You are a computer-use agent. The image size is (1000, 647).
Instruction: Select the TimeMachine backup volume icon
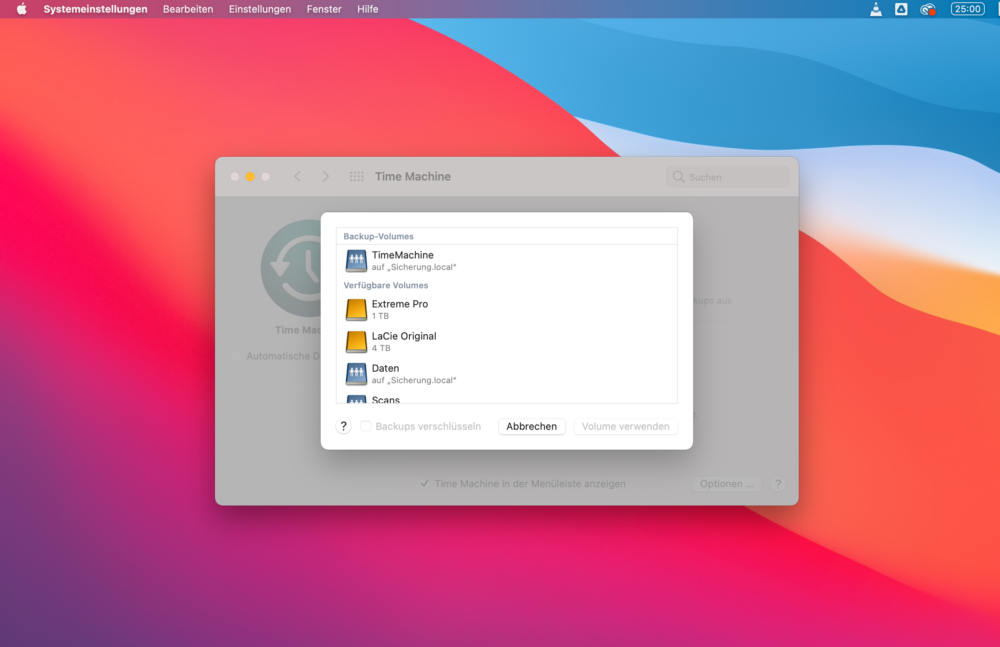click(x=356, y=260)
